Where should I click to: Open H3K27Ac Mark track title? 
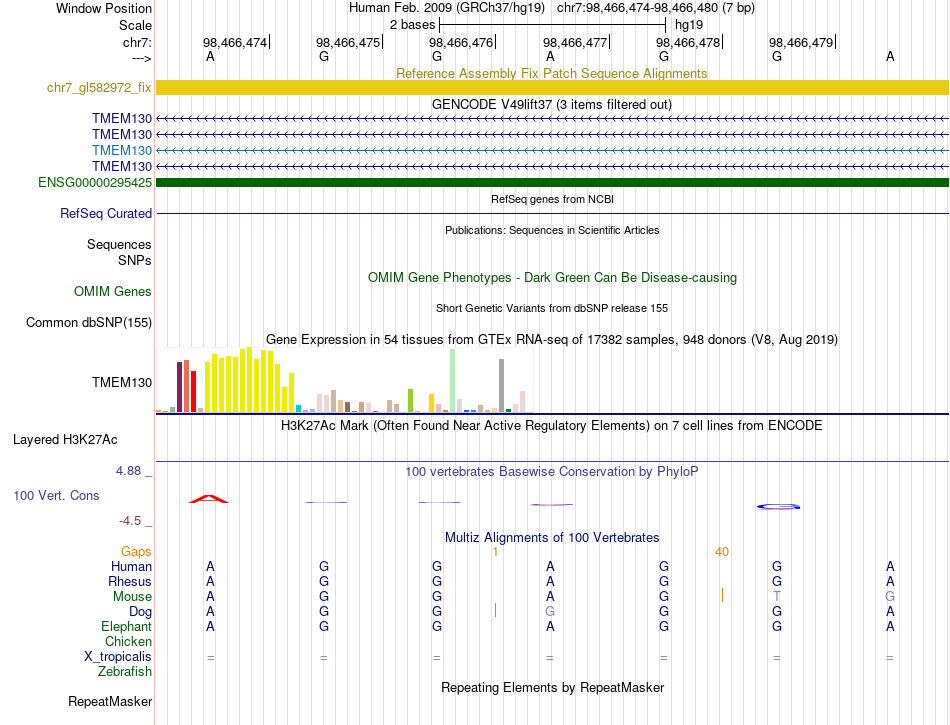(551, 425)
